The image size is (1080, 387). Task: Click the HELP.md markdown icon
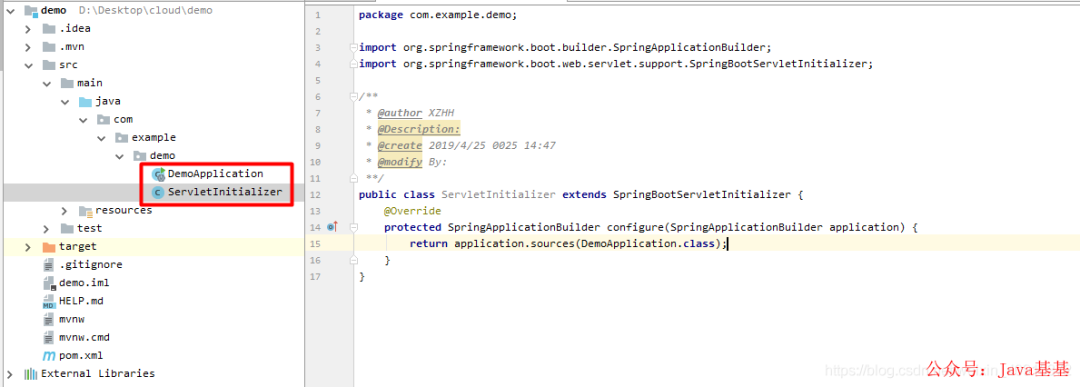[x=48, y=301]
